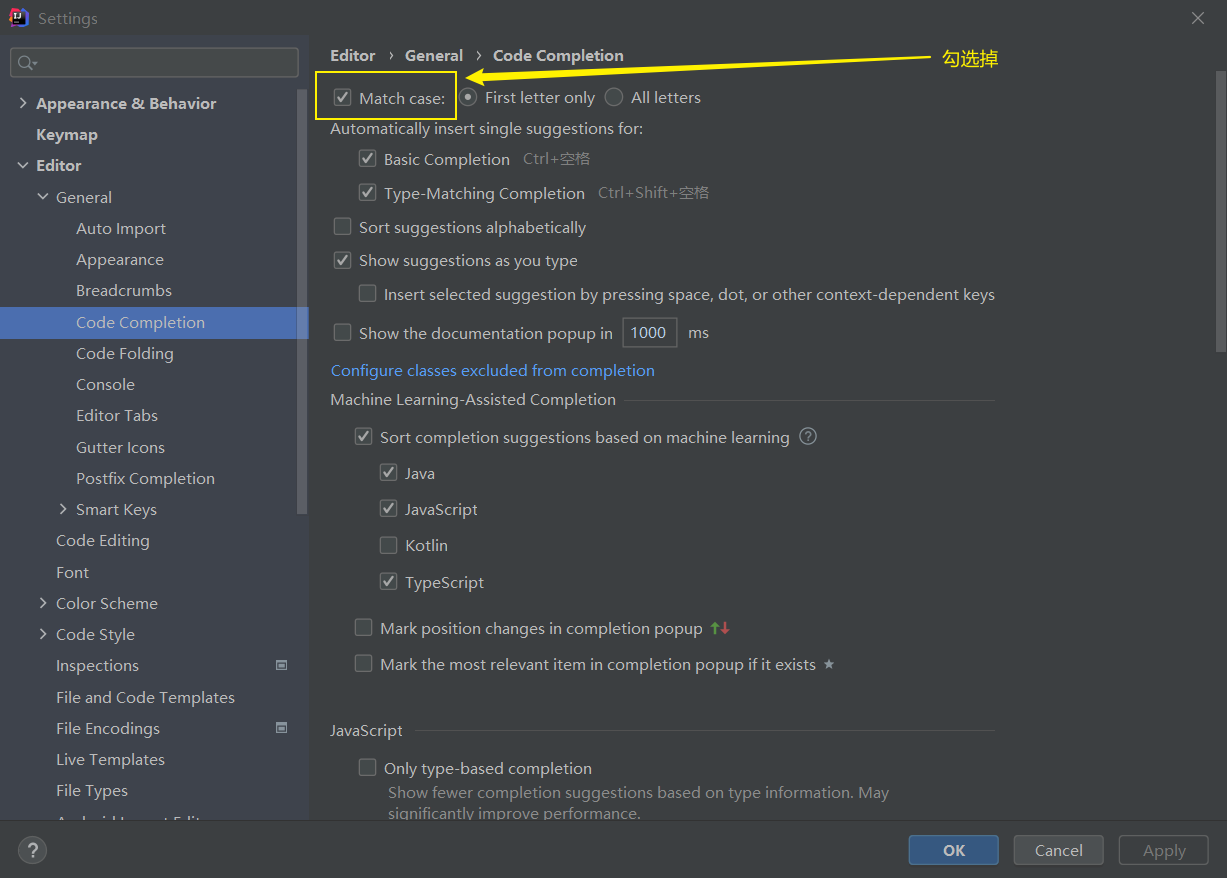The width and height of the screenshot is (1227, 878).
Task: Open Configure classes excluded from completion link
Action: click(x=493, y=370)
